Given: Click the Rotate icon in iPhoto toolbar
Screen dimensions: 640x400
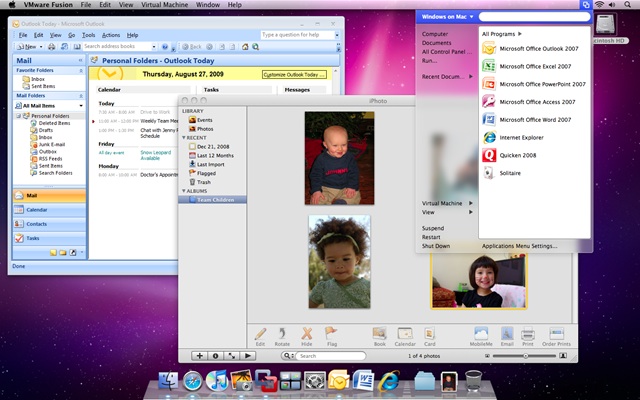Looking at the screenshot, I should click(282, 334).
